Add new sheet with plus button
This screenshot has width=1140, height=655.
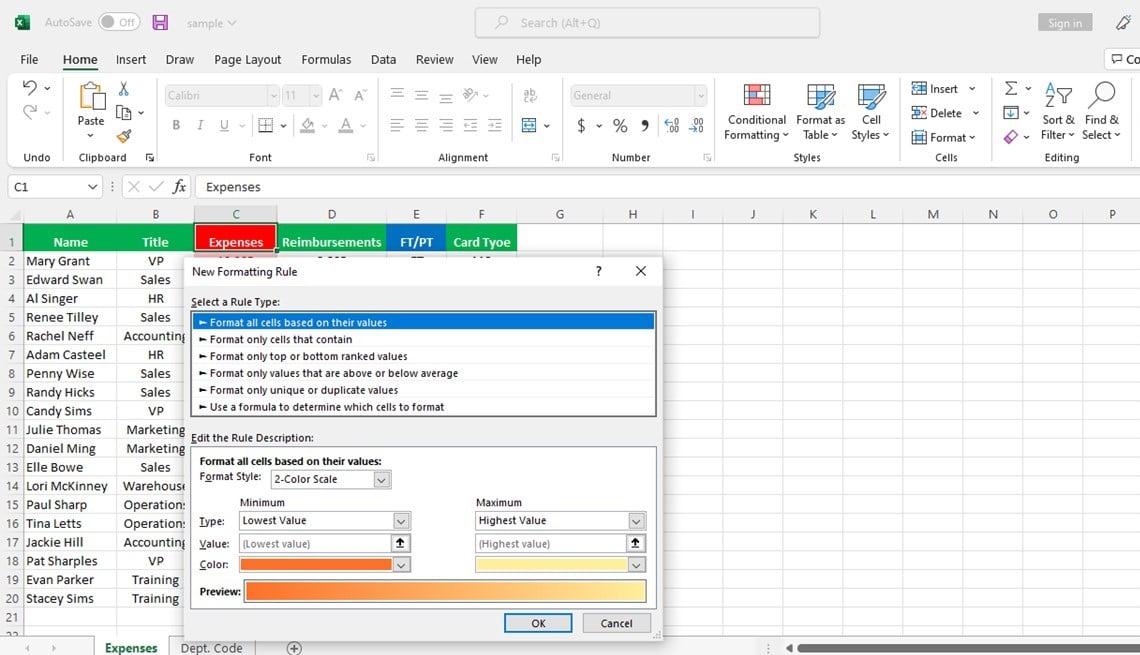294,648
